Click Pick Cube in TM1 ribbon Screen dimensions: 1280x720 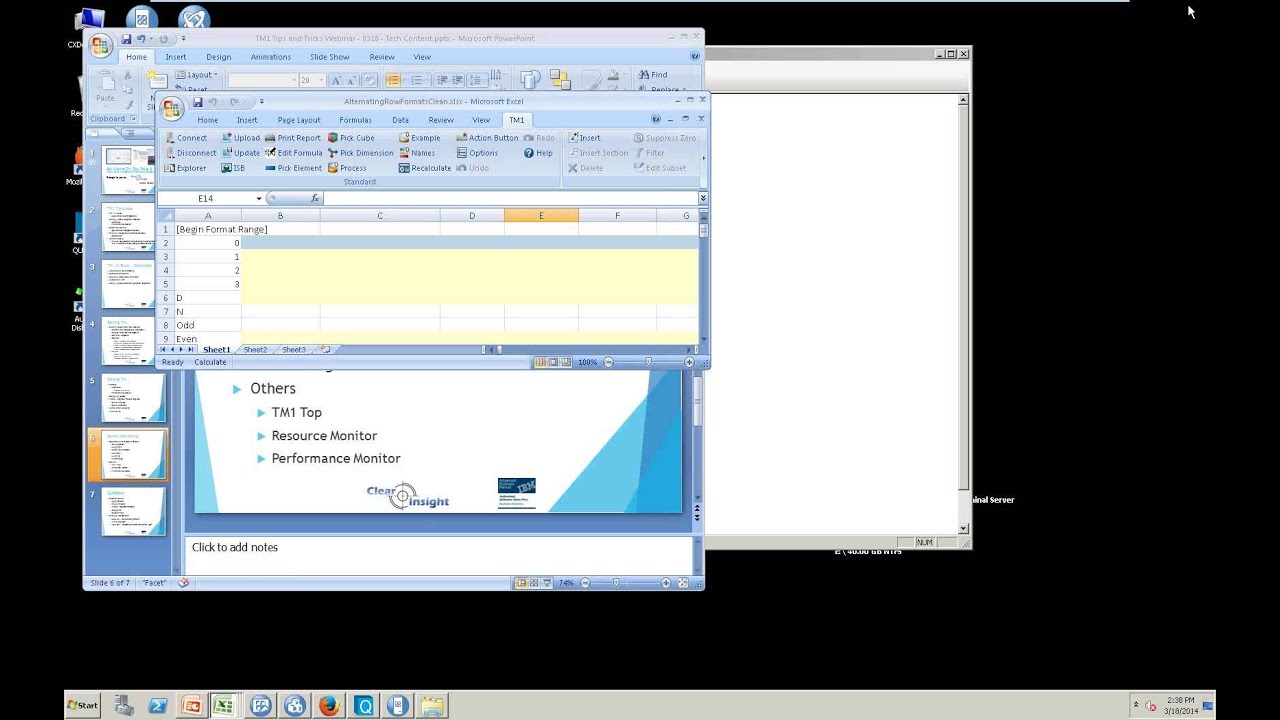[x=351, y=138]
